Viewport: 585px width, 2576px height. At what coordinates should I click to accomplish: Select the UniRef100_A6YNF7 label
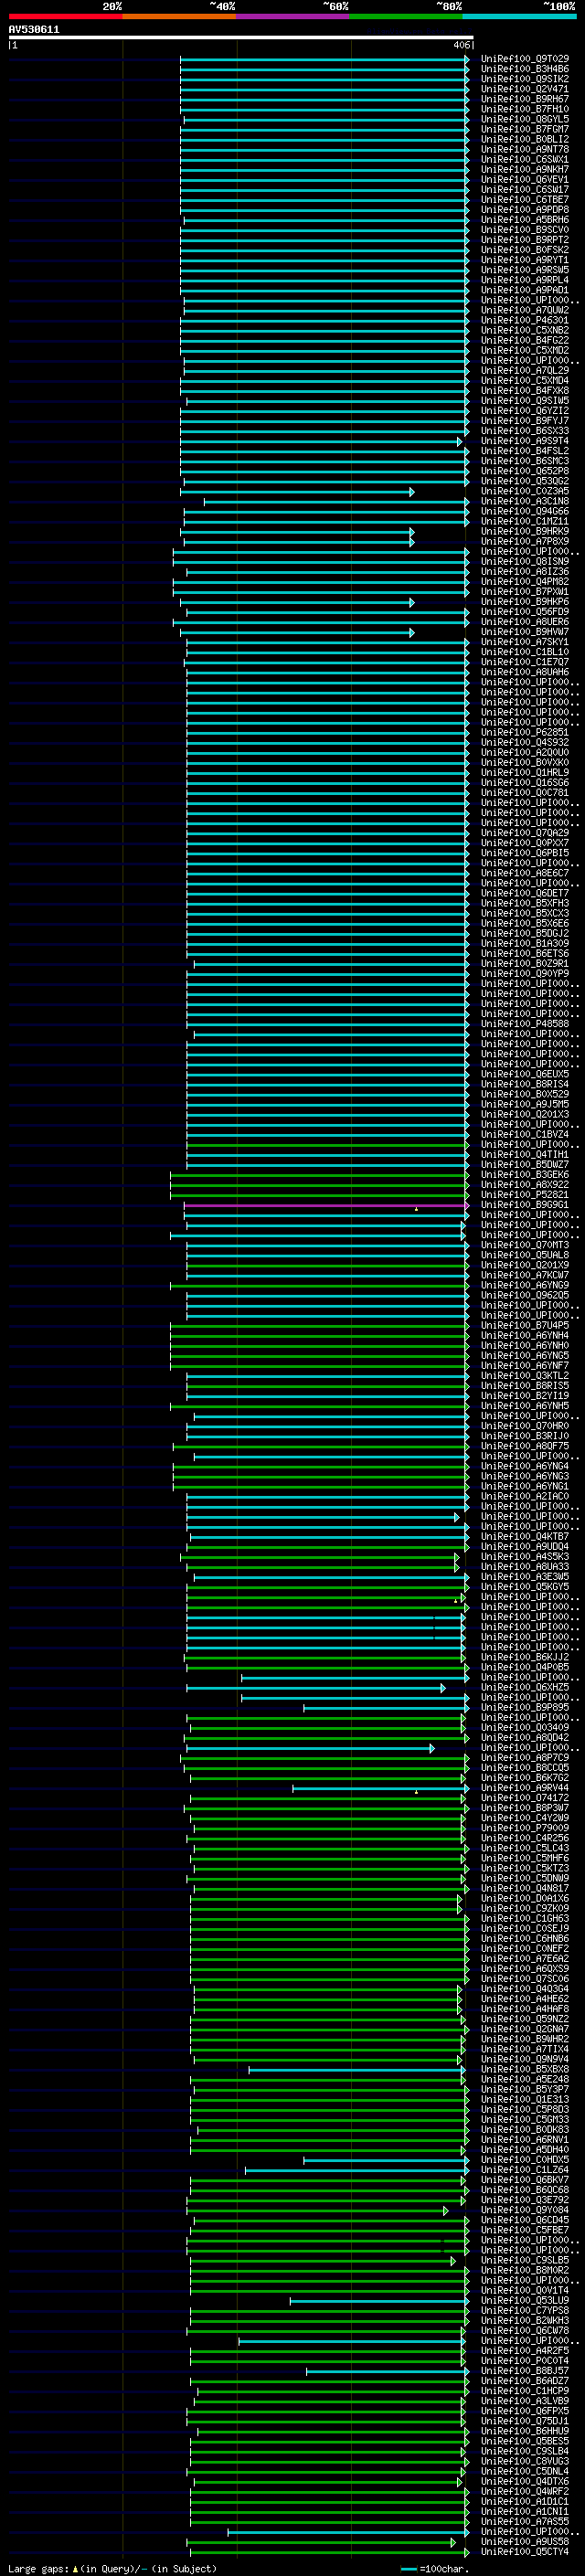click(x=525, y=1366)
